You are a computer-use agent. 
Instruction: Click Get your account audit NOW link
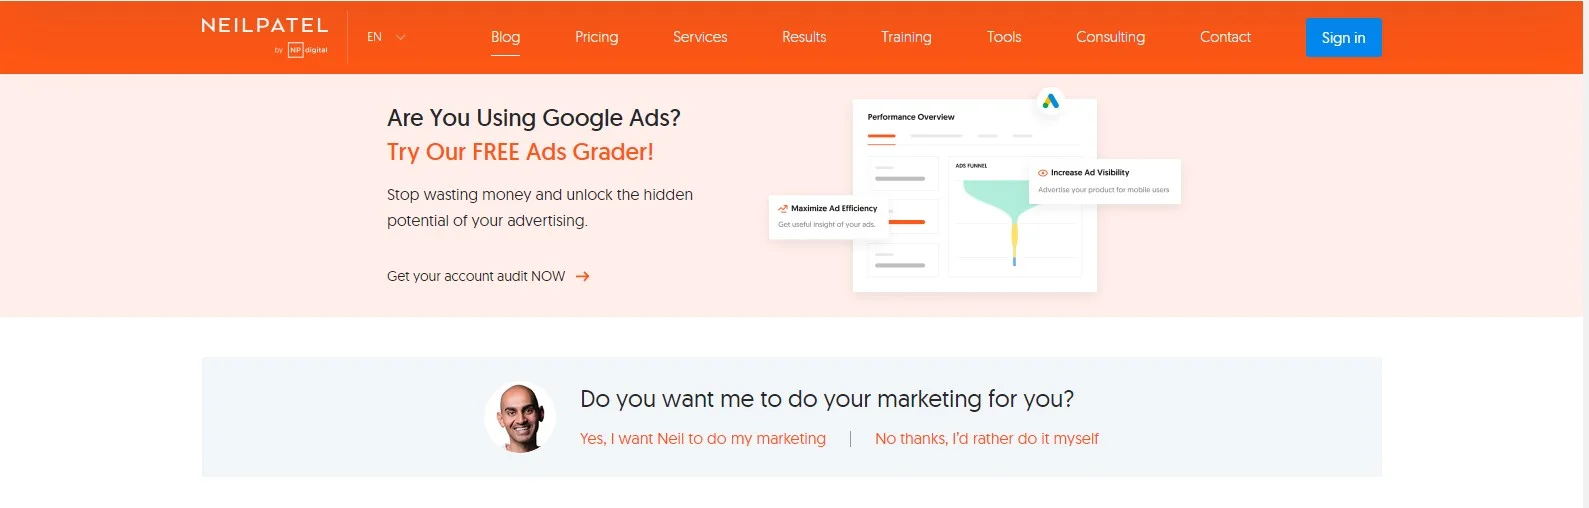476,277
